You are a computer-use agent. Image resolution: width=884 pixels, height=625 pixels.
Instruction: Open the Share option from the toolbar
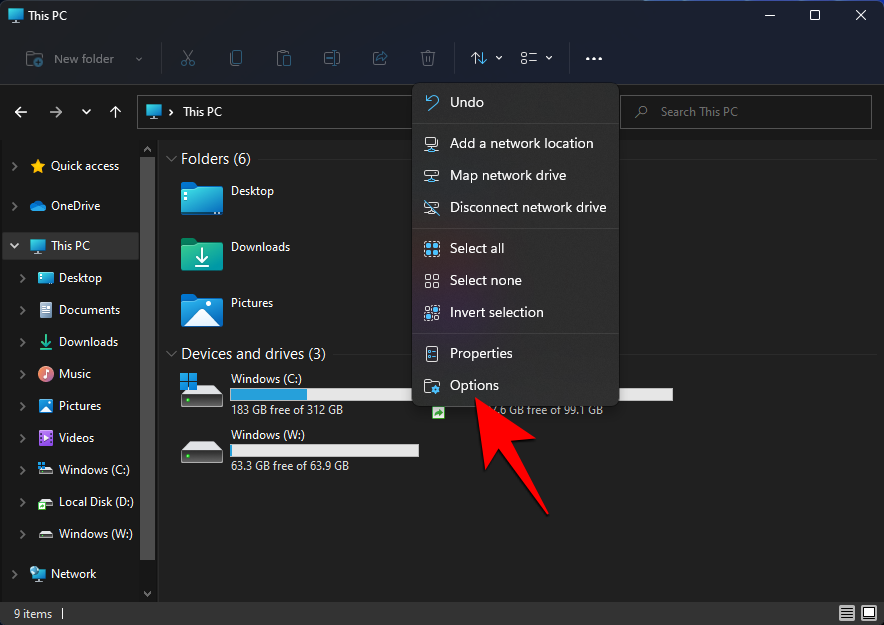[x=380, y=58]
